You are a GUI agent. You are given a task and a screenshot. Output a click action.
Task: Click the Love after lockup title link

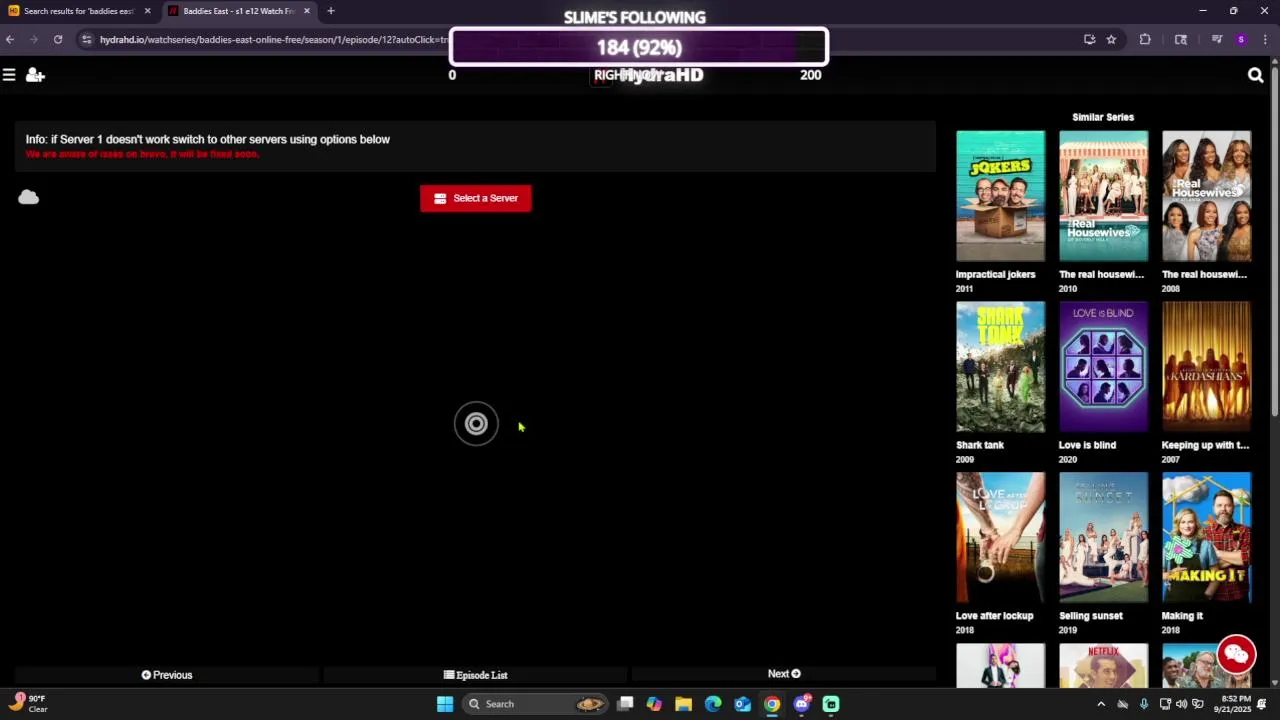click(994, 616)
